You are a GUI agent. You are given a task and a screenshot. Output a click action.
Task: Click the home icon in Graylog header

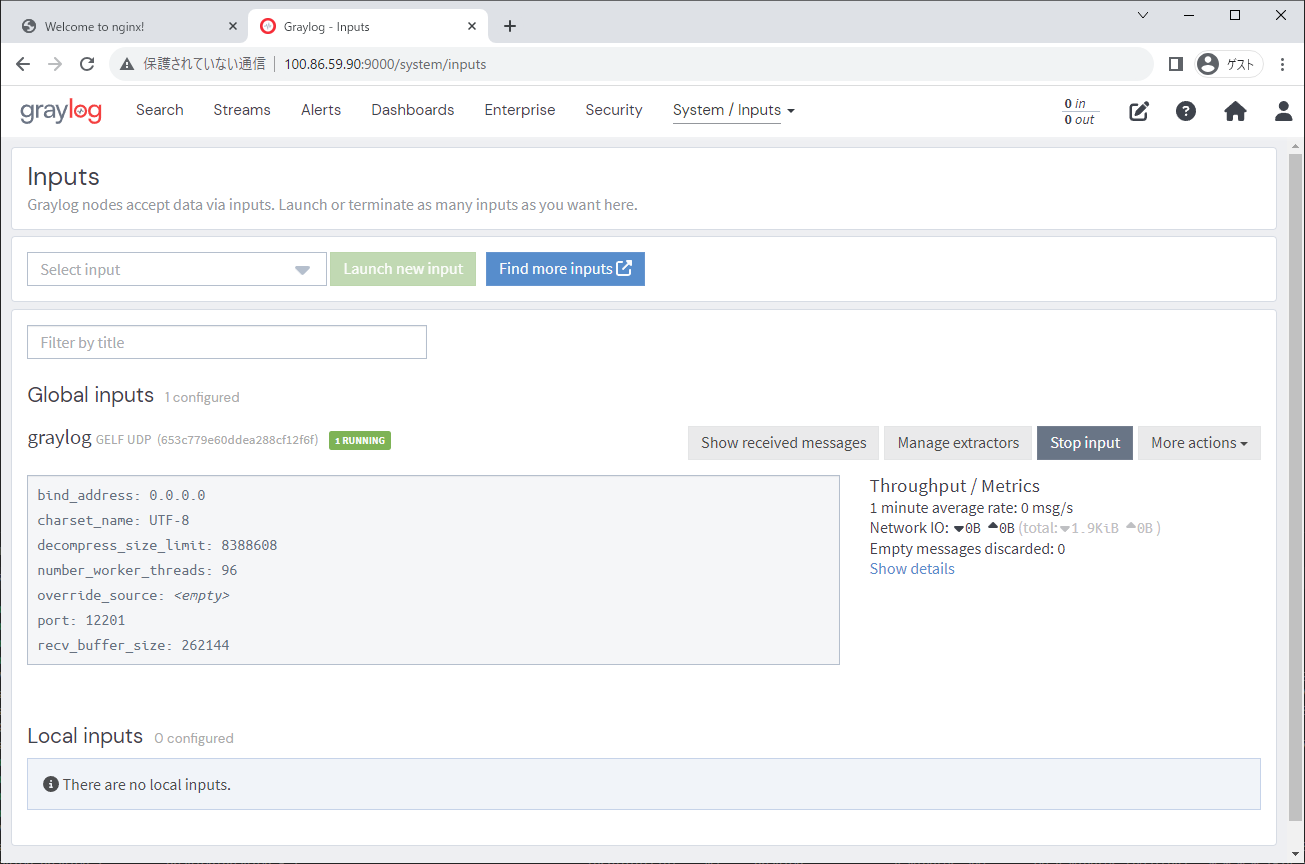1235,111
